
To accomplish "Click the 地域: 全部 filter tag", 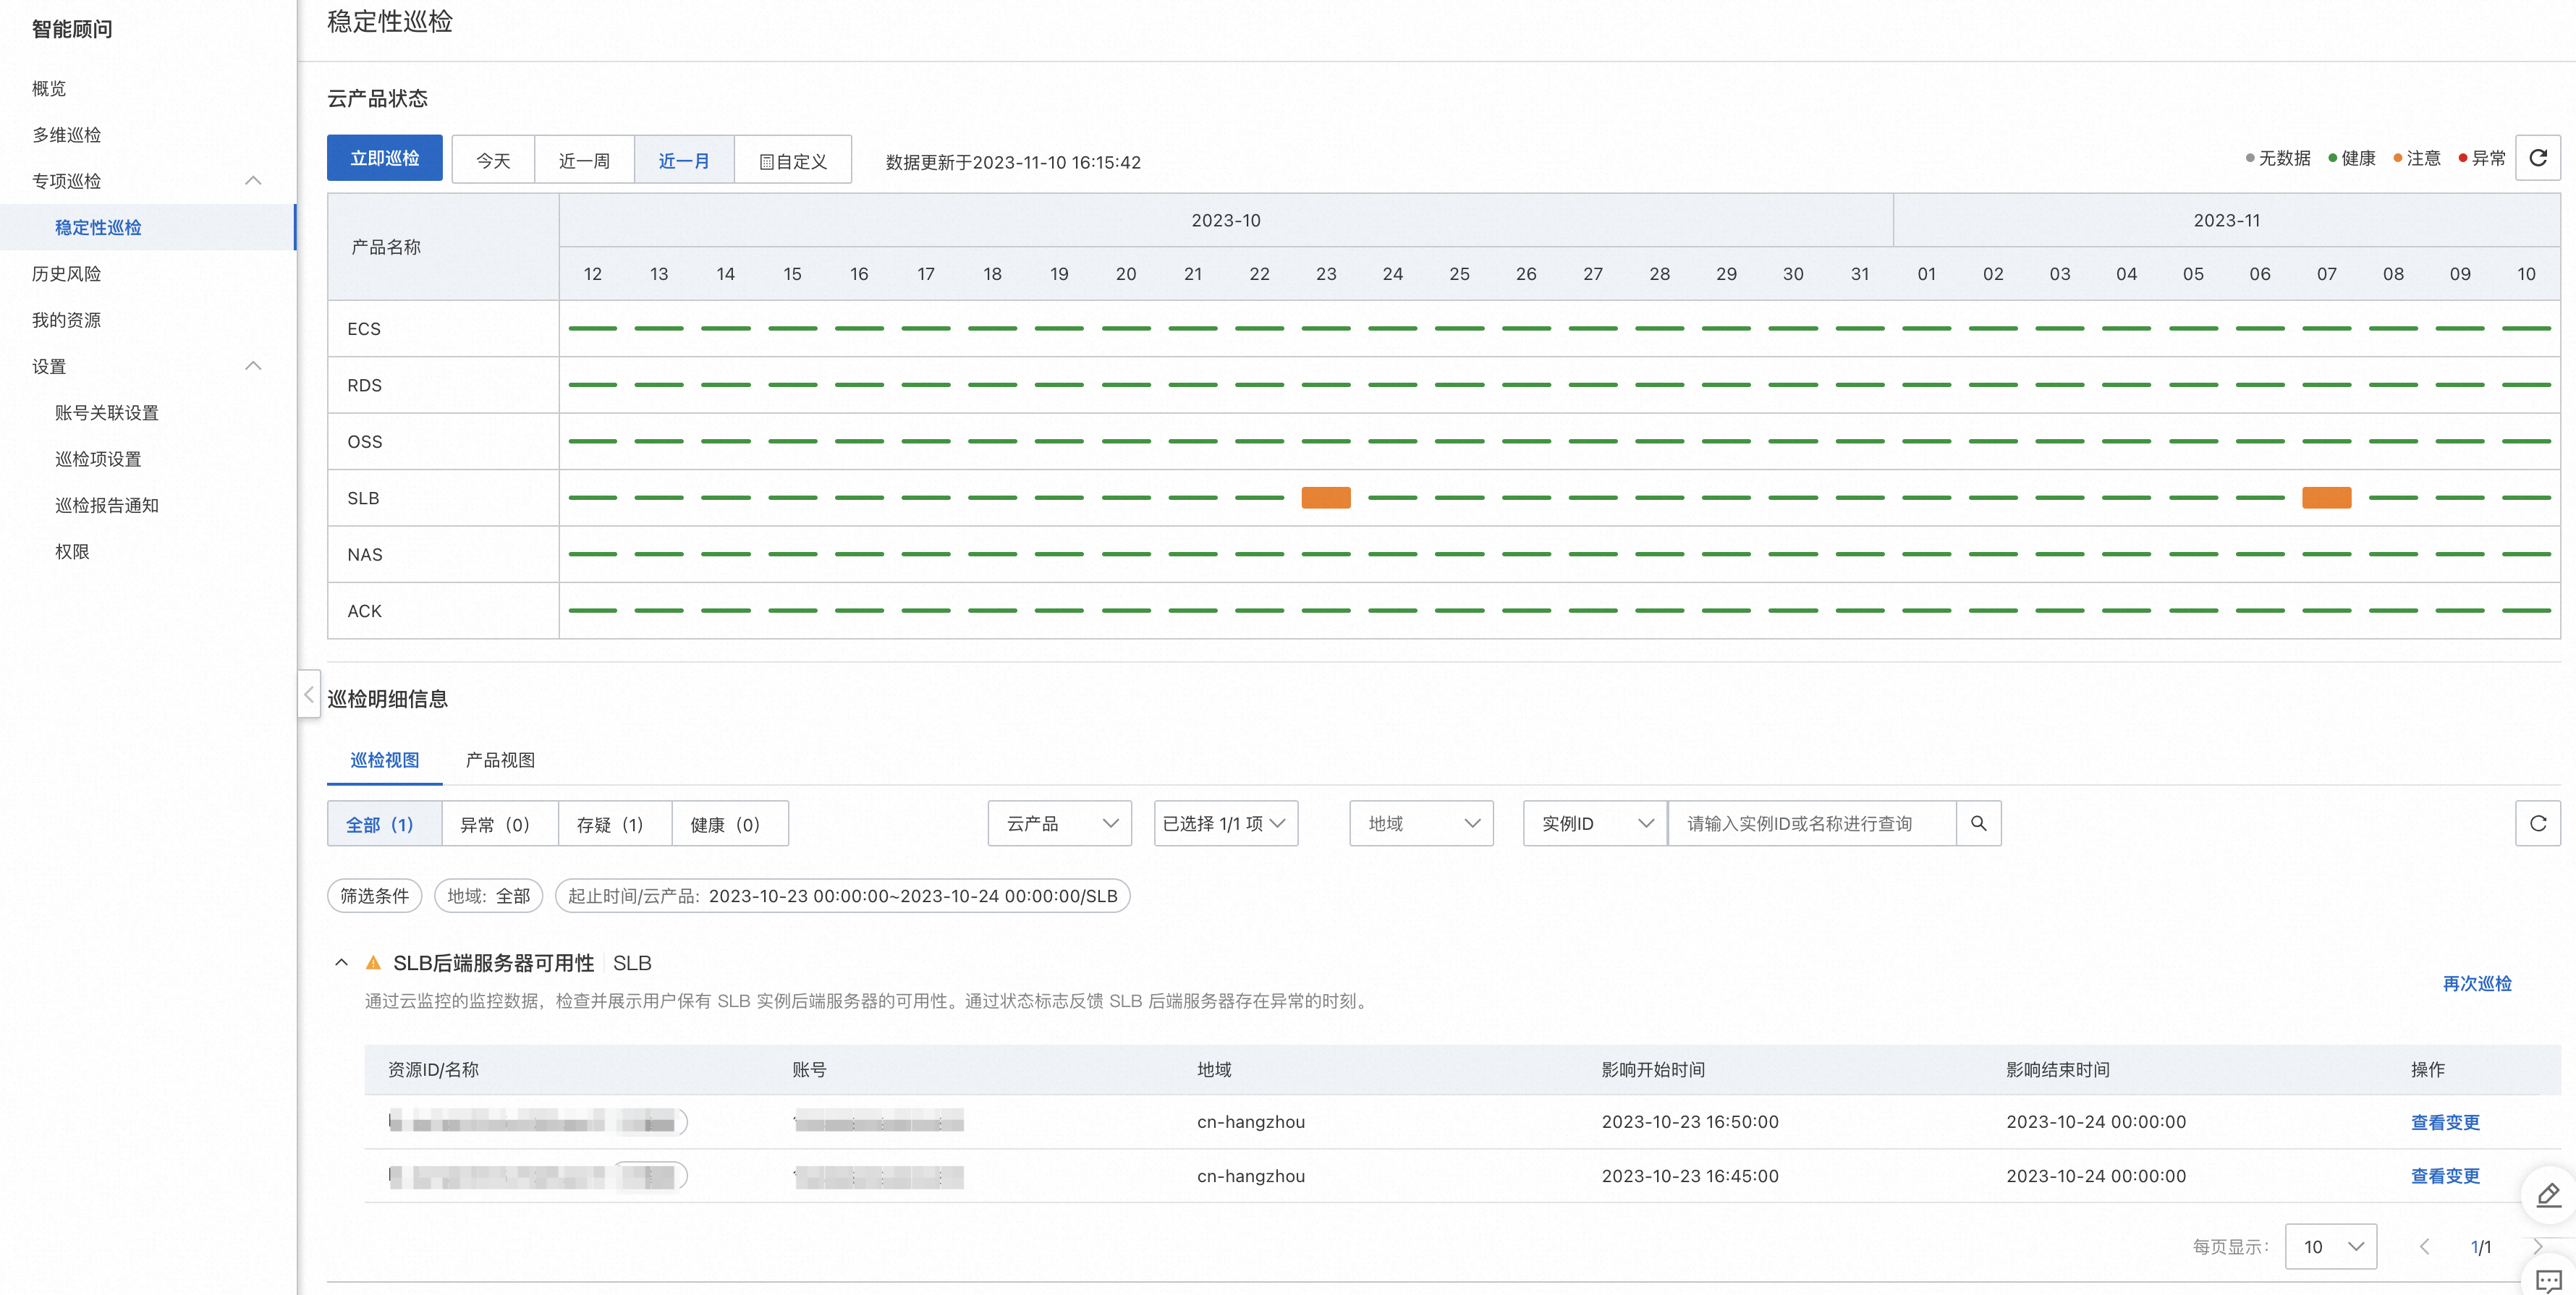I will point(488,896).
